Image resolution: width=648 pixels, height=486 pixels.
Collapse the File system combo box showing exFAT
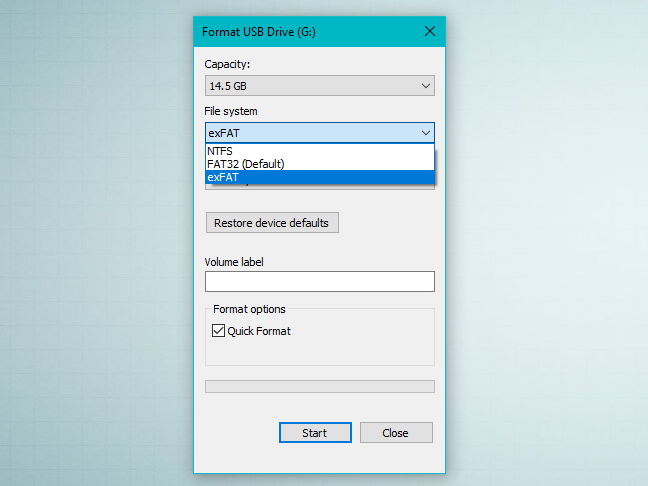click(x=319, y=133)
